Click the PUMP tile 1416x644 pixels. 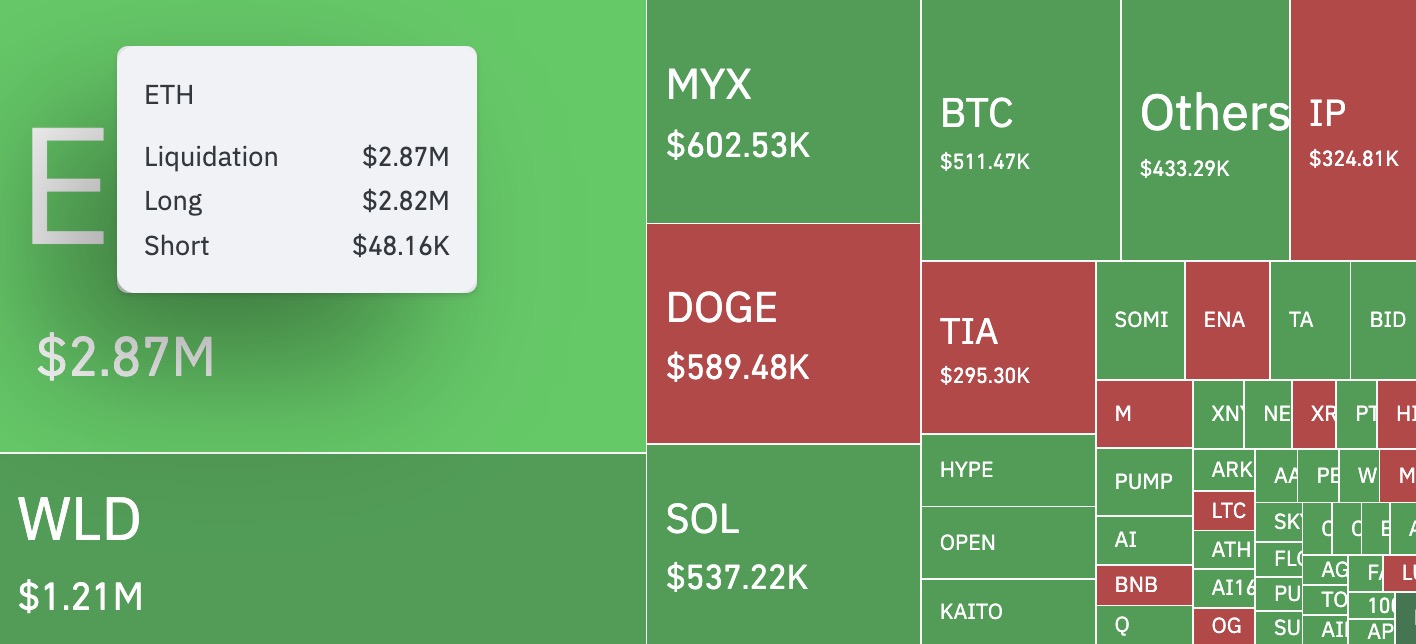coord(1143,482)
